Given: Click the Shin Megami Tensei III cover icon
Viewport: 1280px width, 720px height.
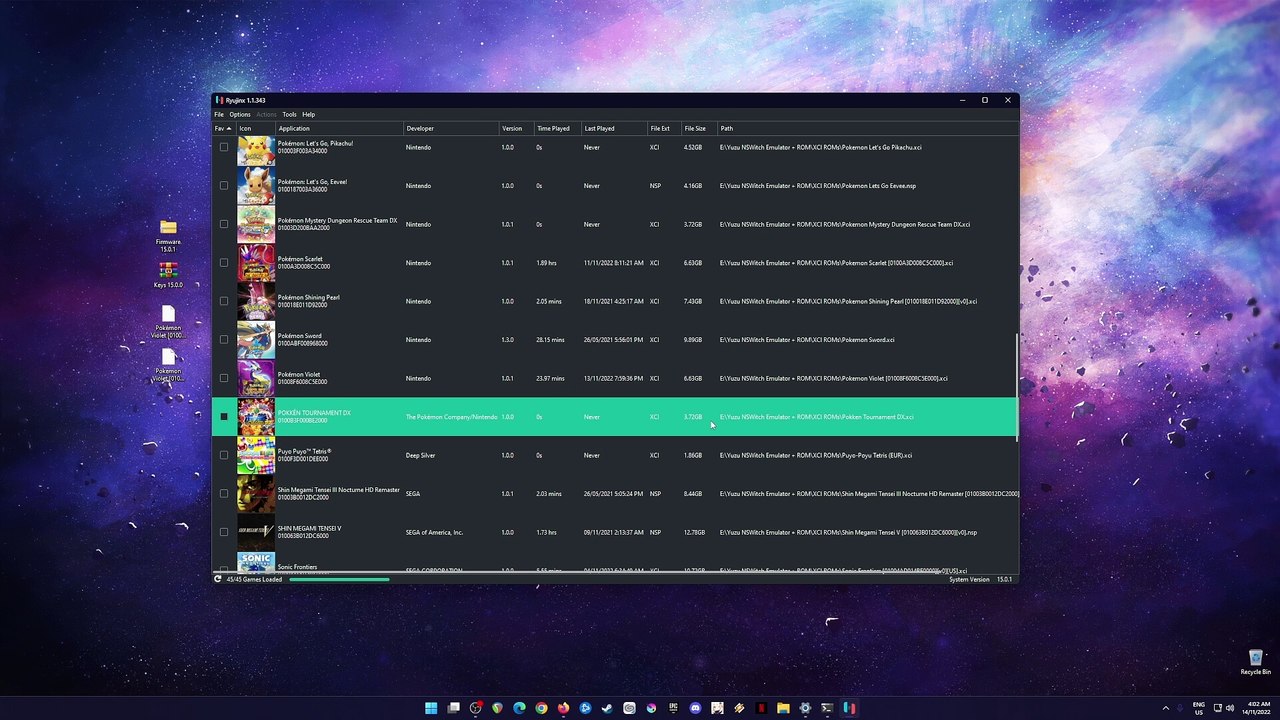Looking at the screenshot, I should [x=256, y=494].
